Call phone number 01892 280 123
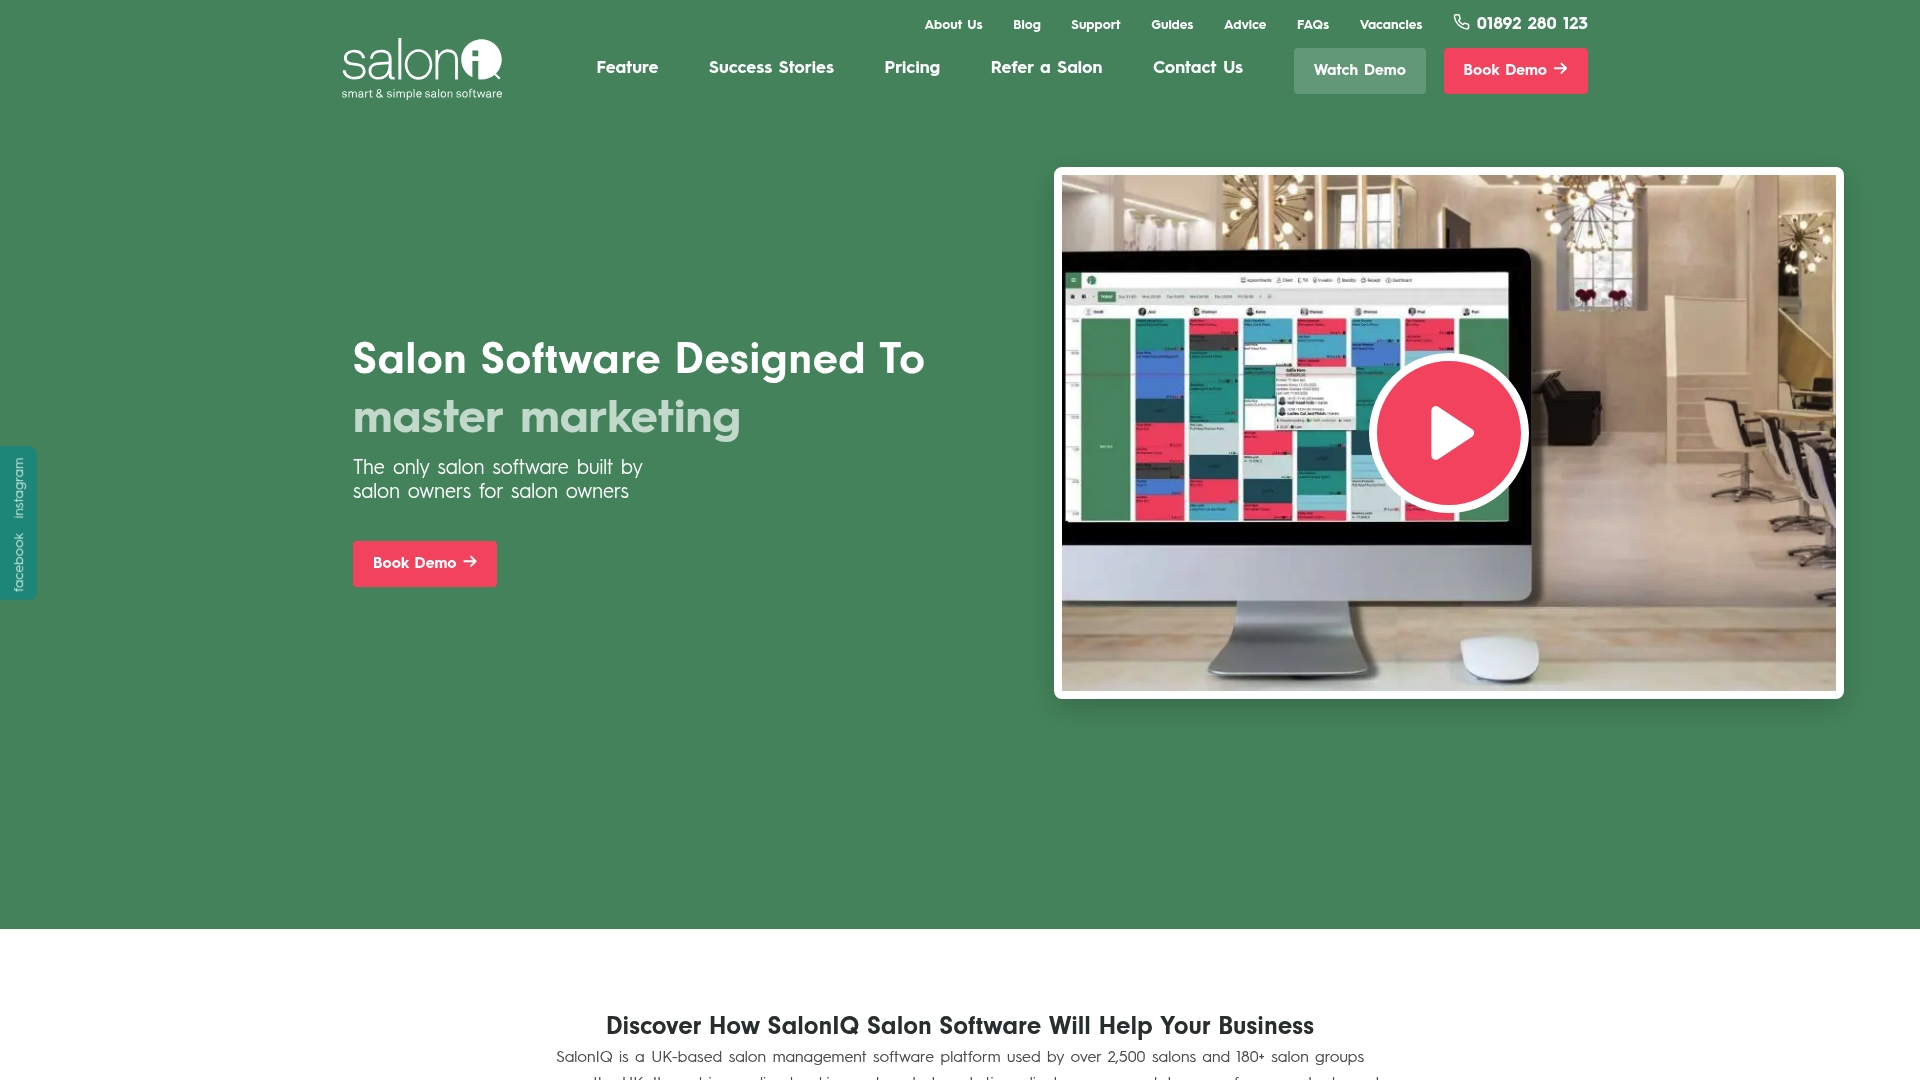This screenshot has height=1080, width=1920. pos(1532,23)
